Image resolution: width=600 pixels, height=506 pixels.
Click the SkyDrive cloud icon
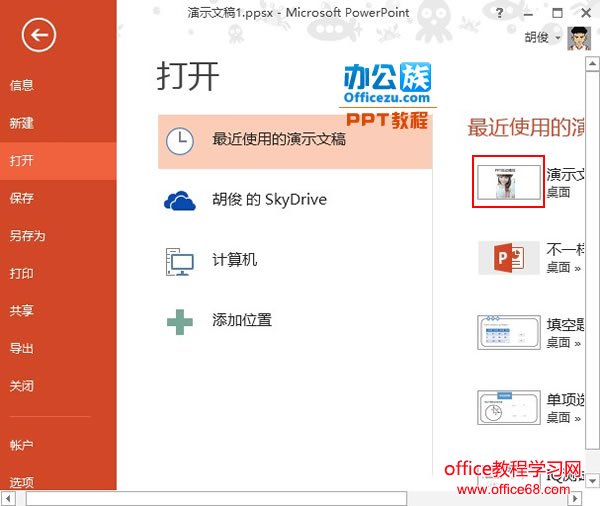click(x=179, y=201)
